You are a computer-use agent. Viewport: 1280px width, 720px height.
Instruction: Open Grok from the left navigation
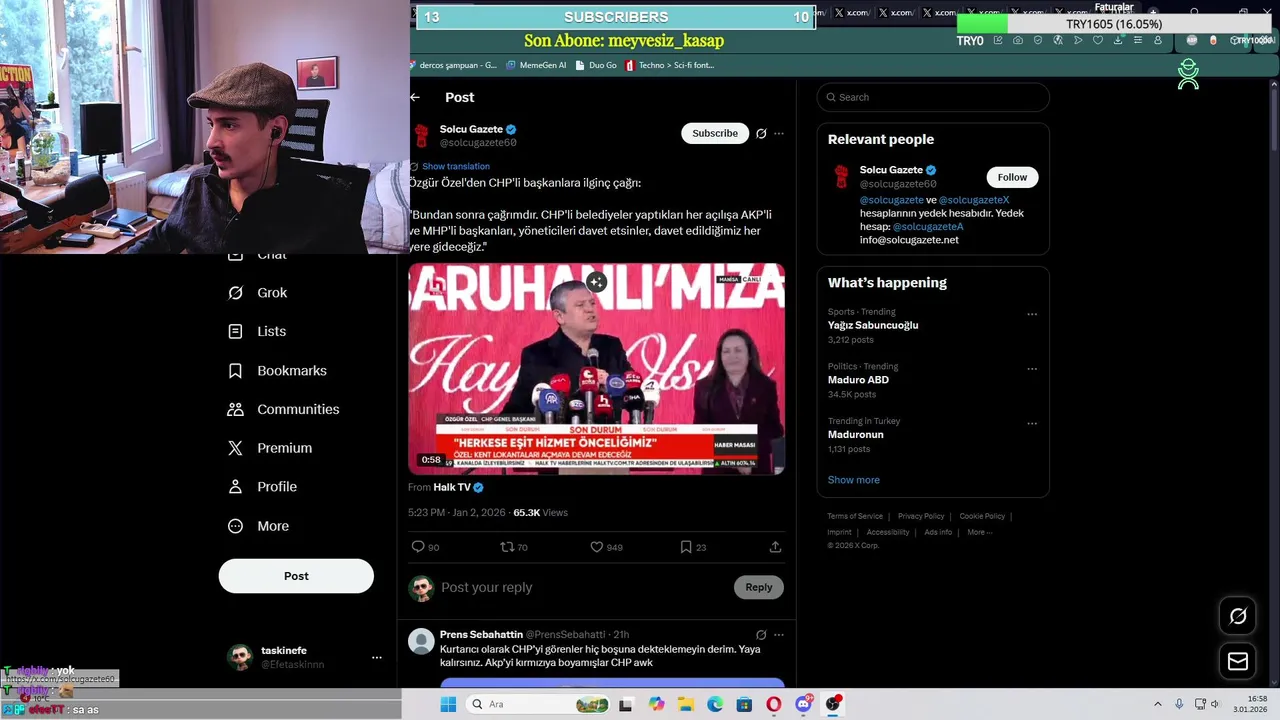coord(258,293)
